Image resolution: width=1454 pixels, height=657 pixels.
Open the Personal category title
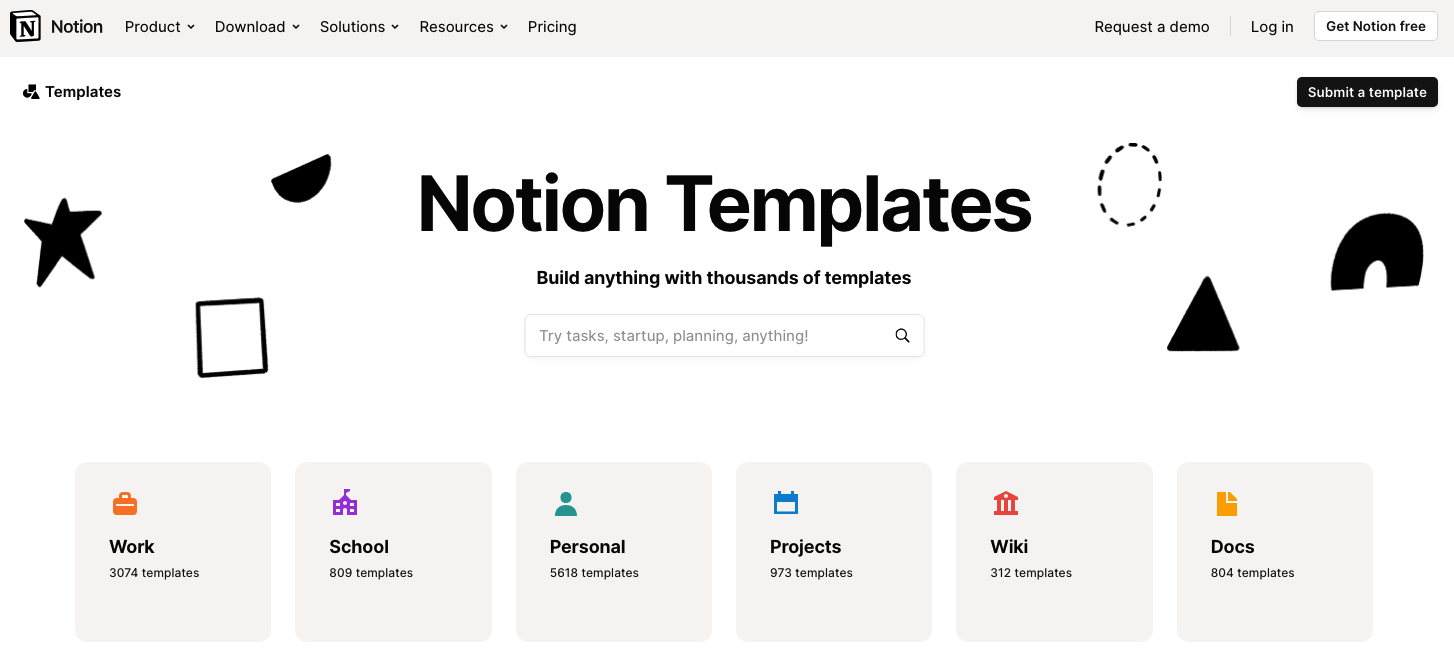tap(588, 547)
